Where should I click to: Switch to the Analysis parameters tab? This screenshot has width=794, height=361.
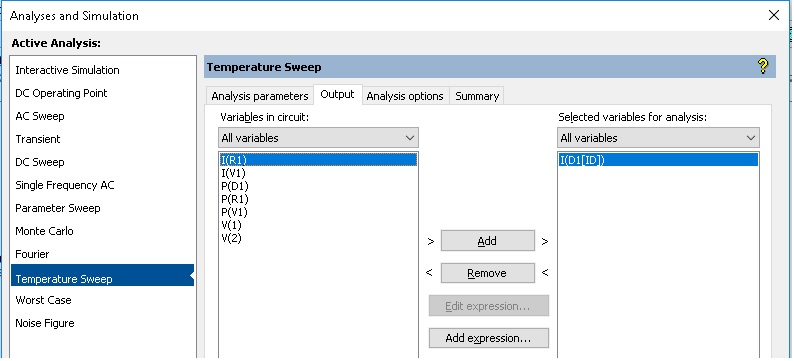[260, 96]
